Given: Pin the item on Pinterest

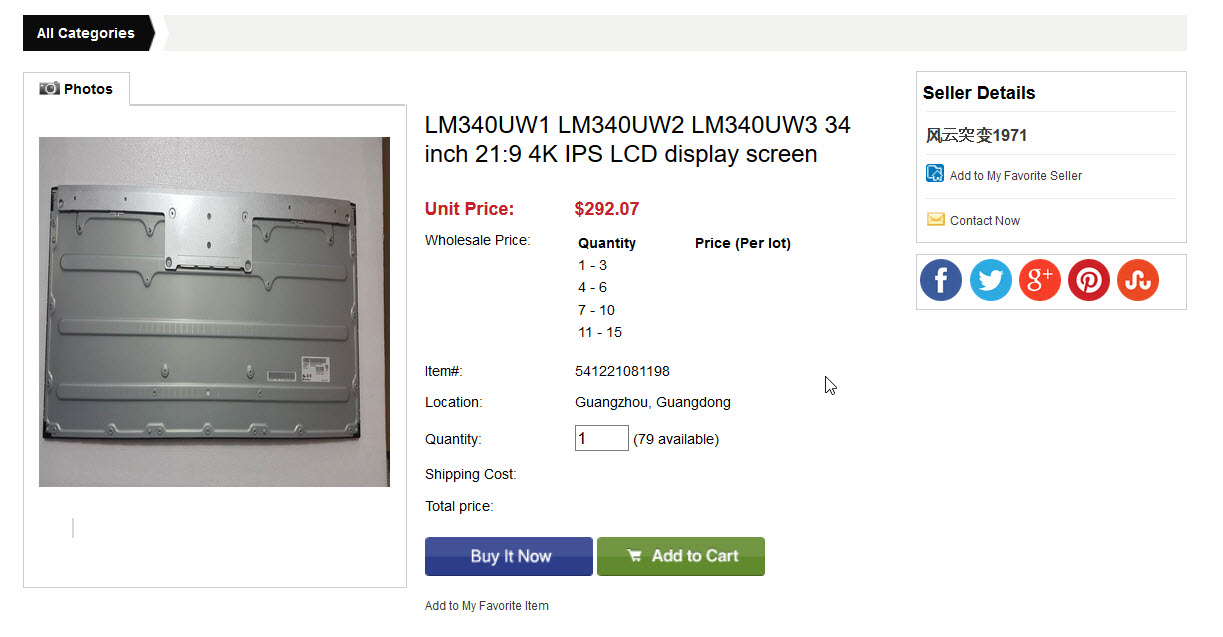Looking at the screenshot, I should click(1089, 281).
